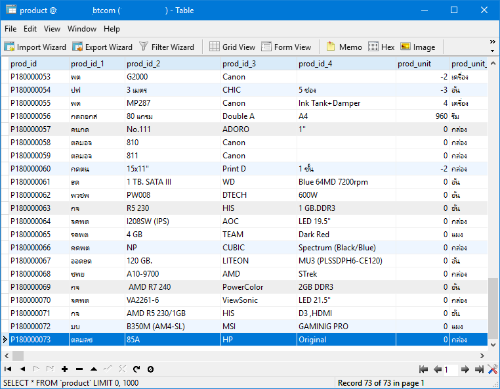Click vertical scrollbar up arrow
This screenshot has width=500, height=389.
click(493, 63)
